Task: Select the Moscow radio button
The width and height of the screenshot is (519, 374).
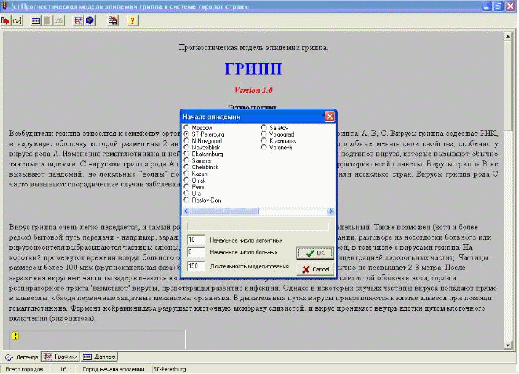Action: 186,128
